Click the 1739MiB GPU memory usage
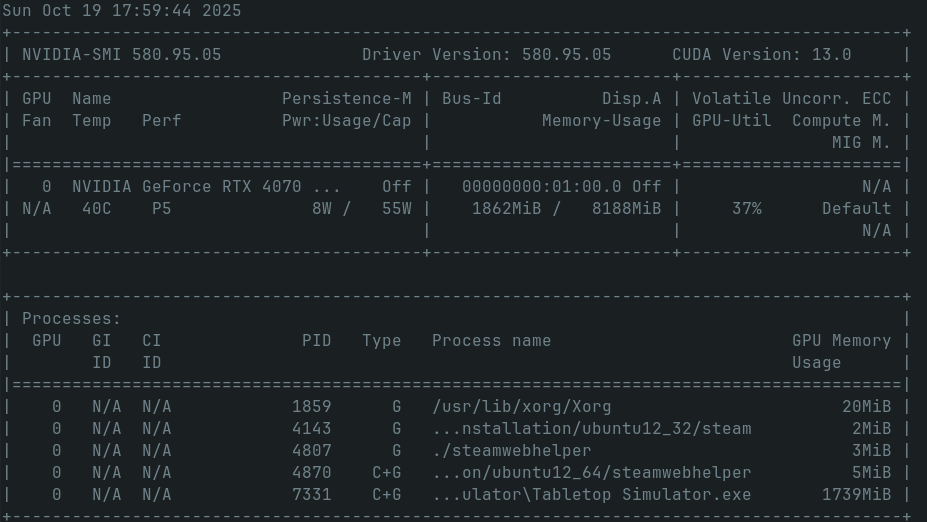The image size is (927, 522). click(x=856, y=495)
